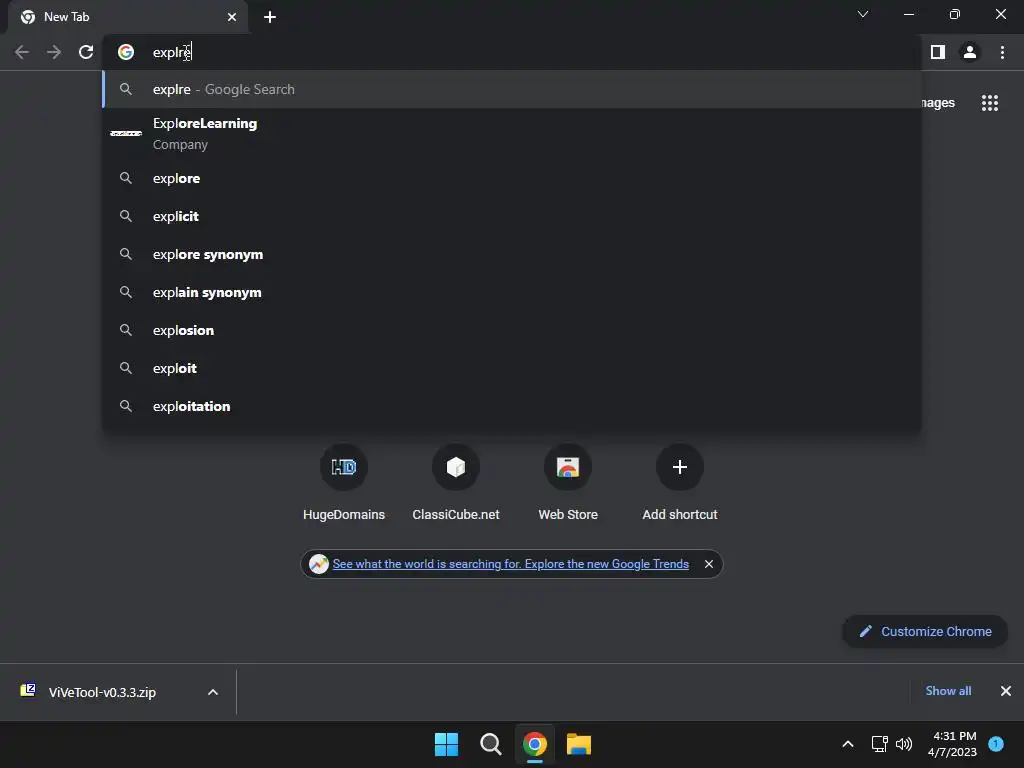Open taskbar Search
The height and width of the screenshot is (768, 1024).
pos(490,744)
